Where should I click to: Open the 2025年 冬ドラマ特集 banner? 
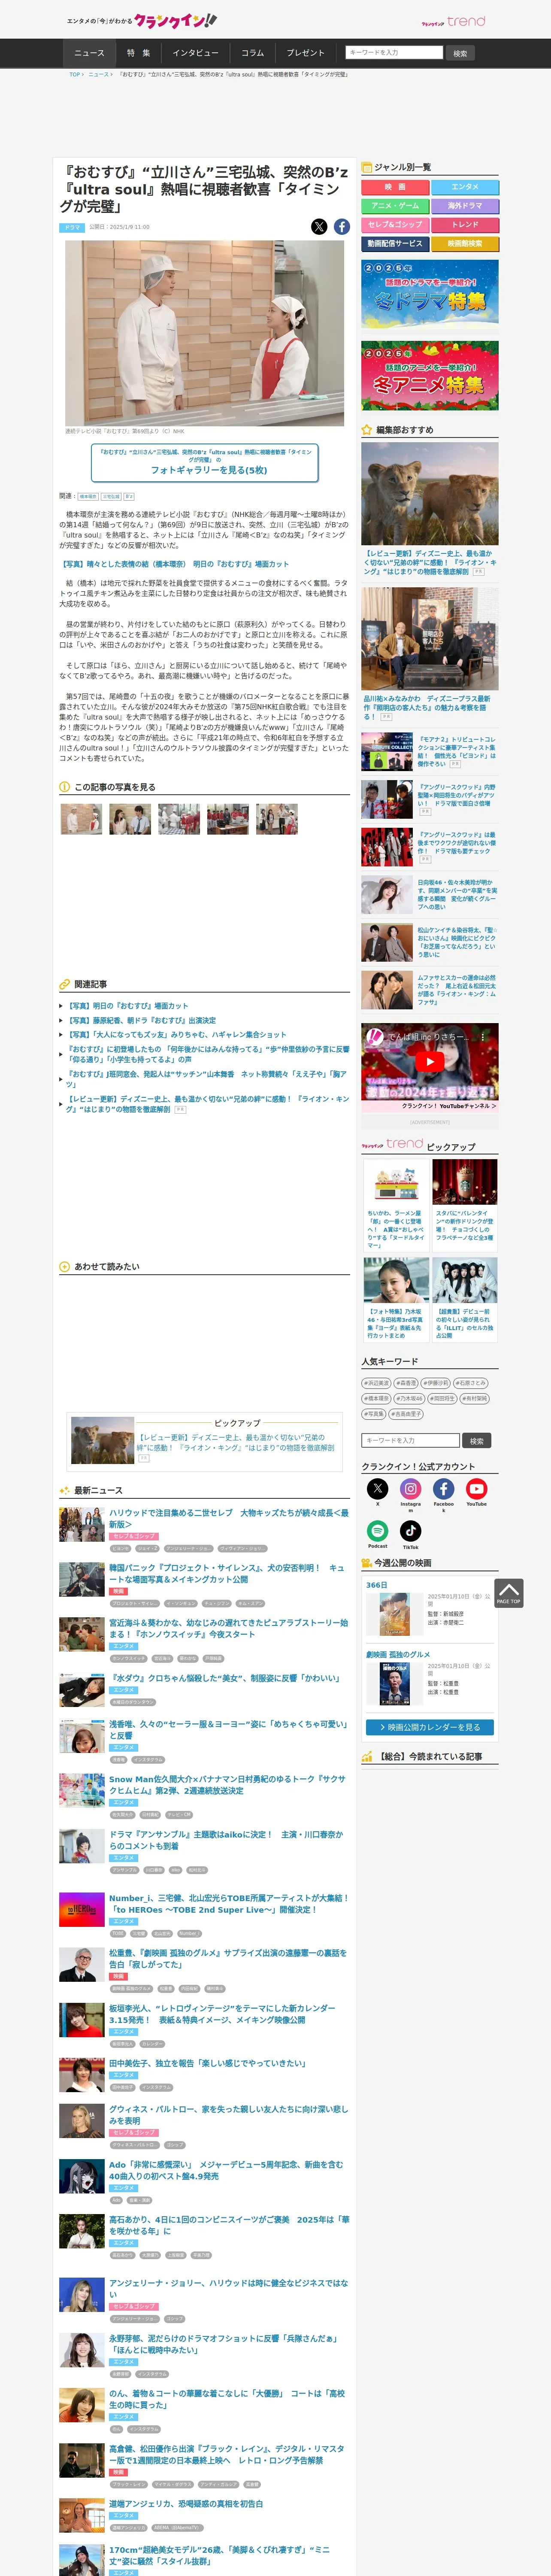pyautogui.click(x=429, y=294)
